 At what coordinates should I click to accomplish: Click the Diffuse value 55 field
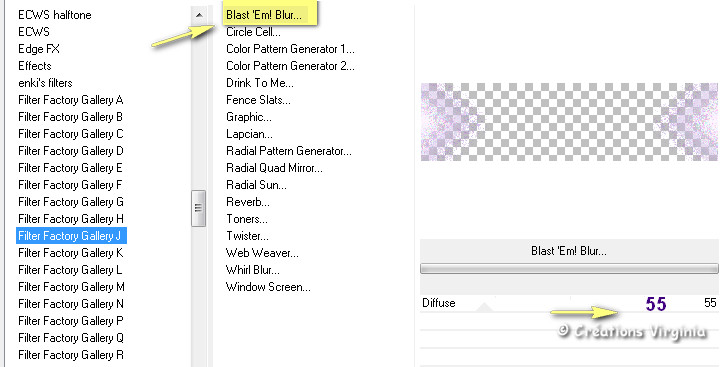(x=710, y=303)
